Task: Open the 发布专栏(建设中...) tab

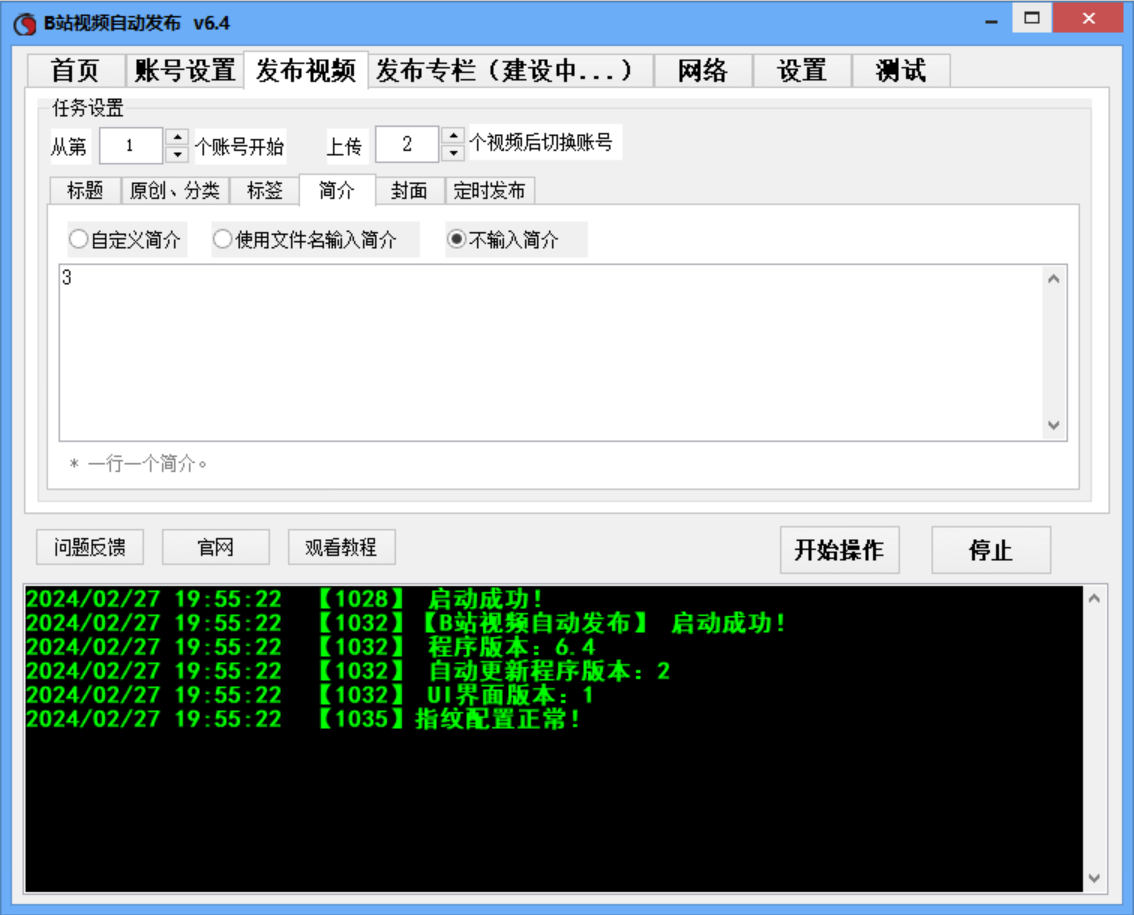Action: [x=511, y=70]
